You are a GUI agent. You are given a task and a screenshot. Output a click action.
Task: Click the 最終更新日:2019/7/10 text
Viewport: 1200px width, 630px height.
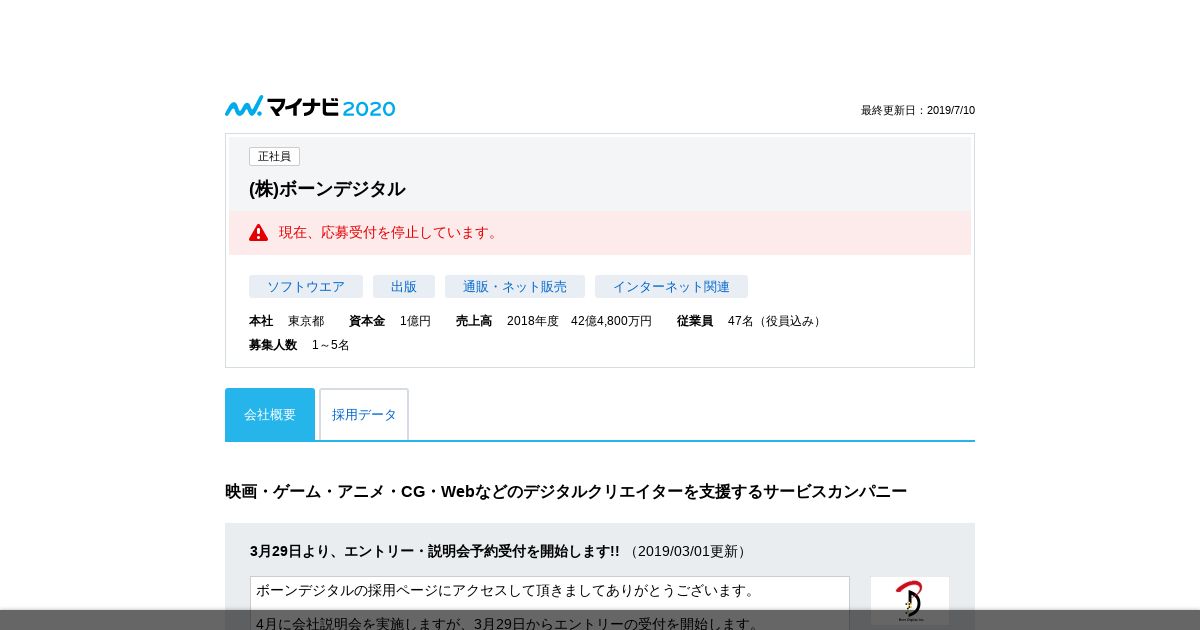(x=918, y=110)
